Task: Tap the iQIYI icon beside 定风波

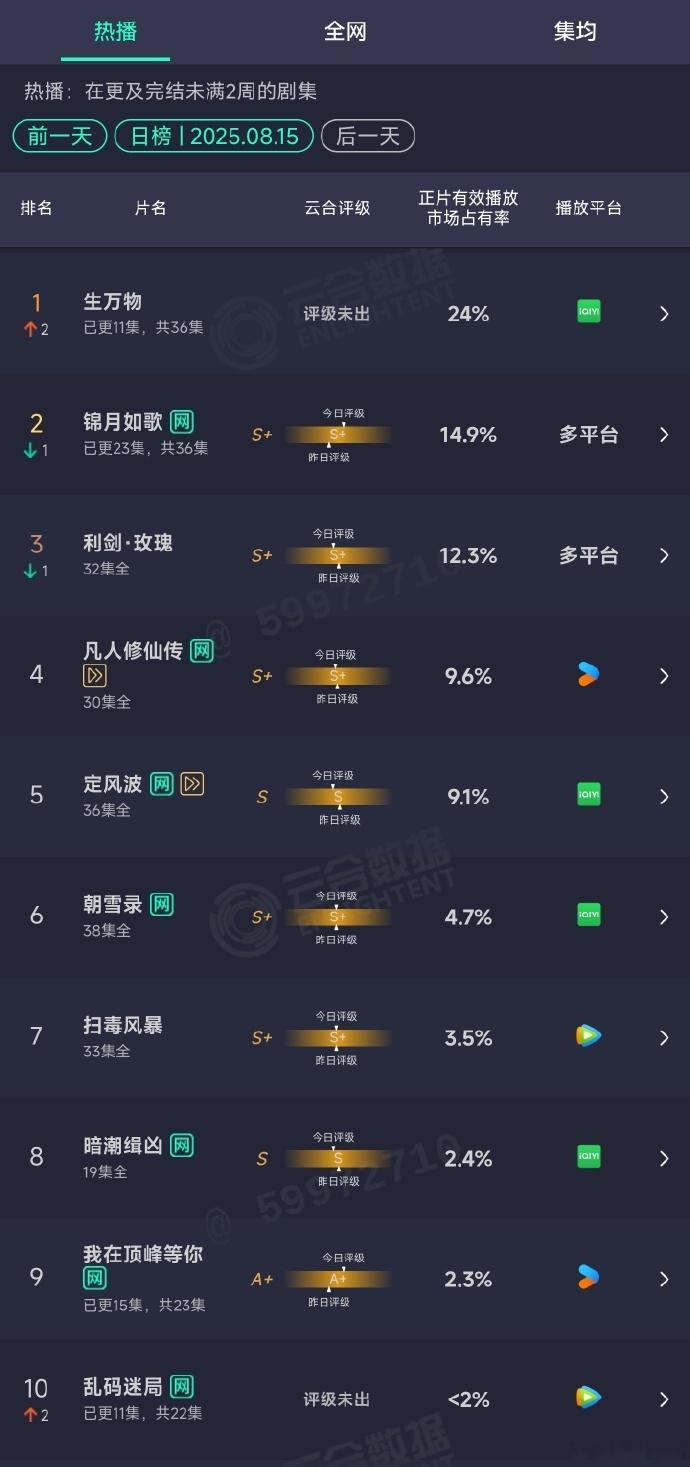Action: (589, 796)
